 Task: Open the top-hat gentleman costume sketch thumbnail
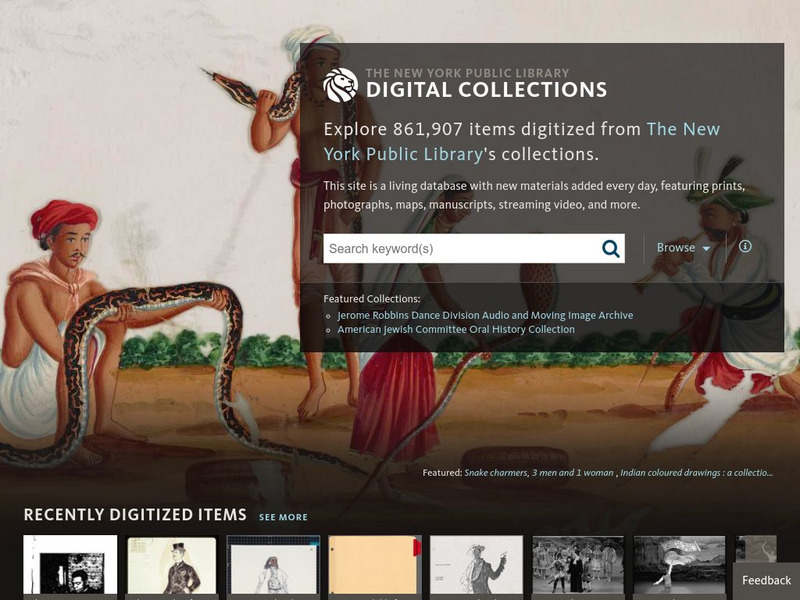172,565
